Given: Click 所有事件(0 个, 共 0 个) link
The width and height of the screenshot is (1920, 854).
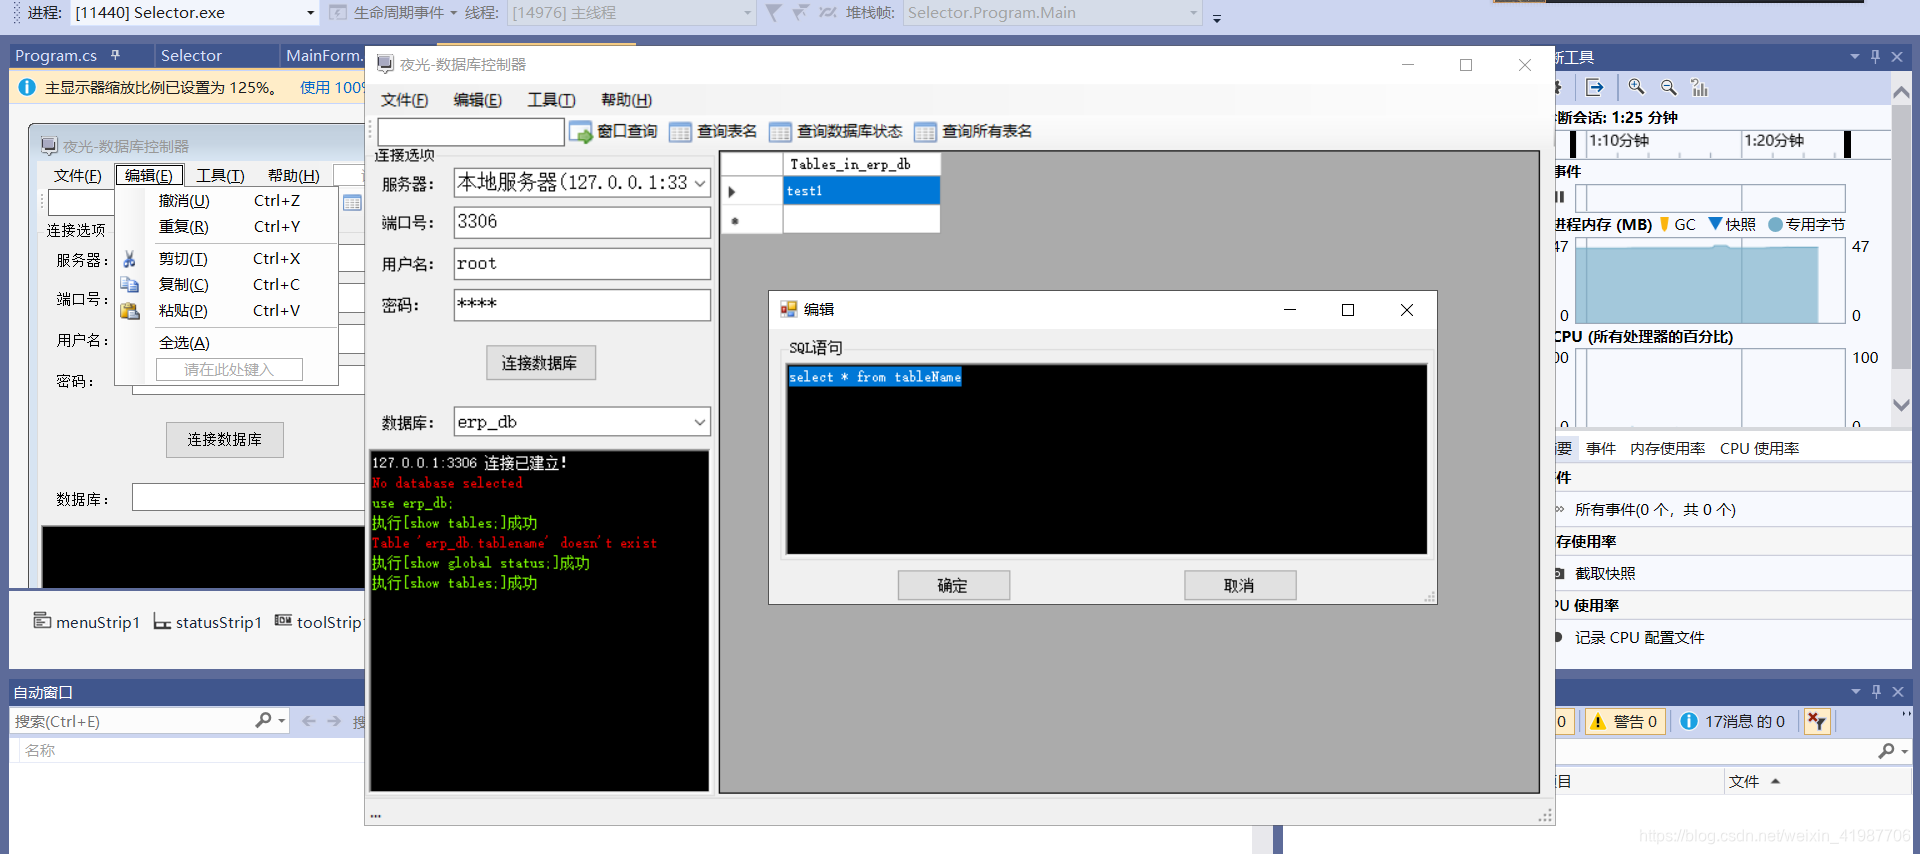Looking at the screenshot, I should pos(1655,510).
